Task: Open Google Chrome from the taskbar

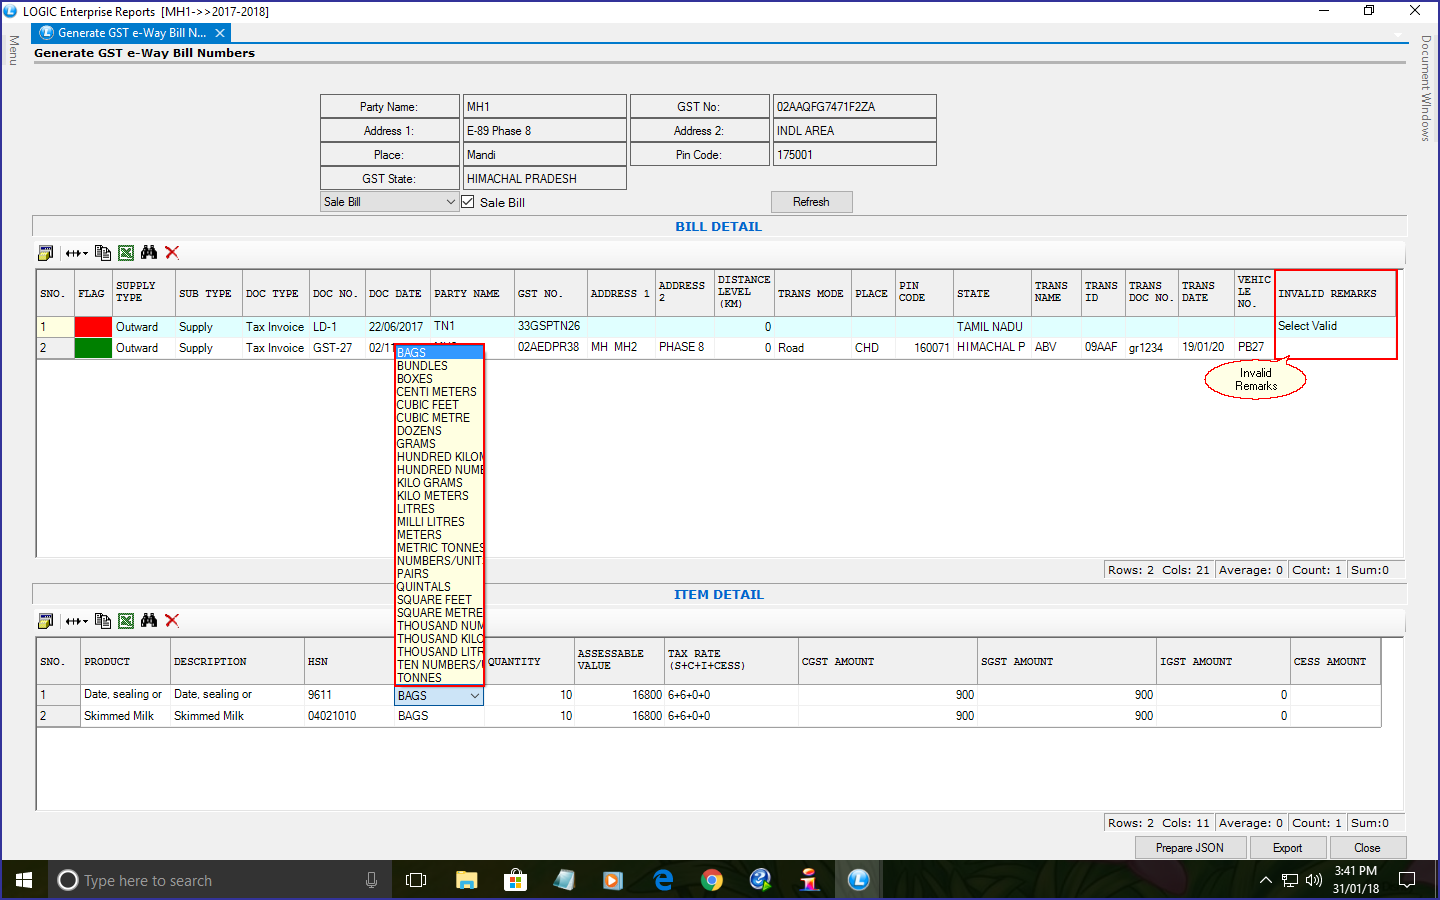Action: (712, 880)
